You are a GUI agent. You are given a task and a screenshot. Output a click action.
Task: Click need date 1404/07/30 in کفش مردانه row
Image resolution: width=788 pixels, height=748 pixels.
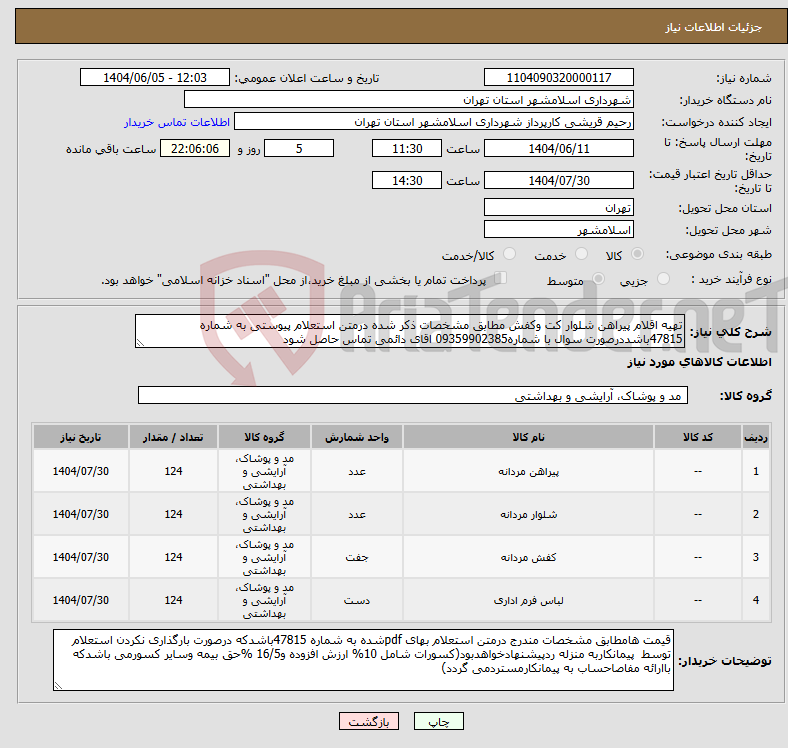[81, 557]
